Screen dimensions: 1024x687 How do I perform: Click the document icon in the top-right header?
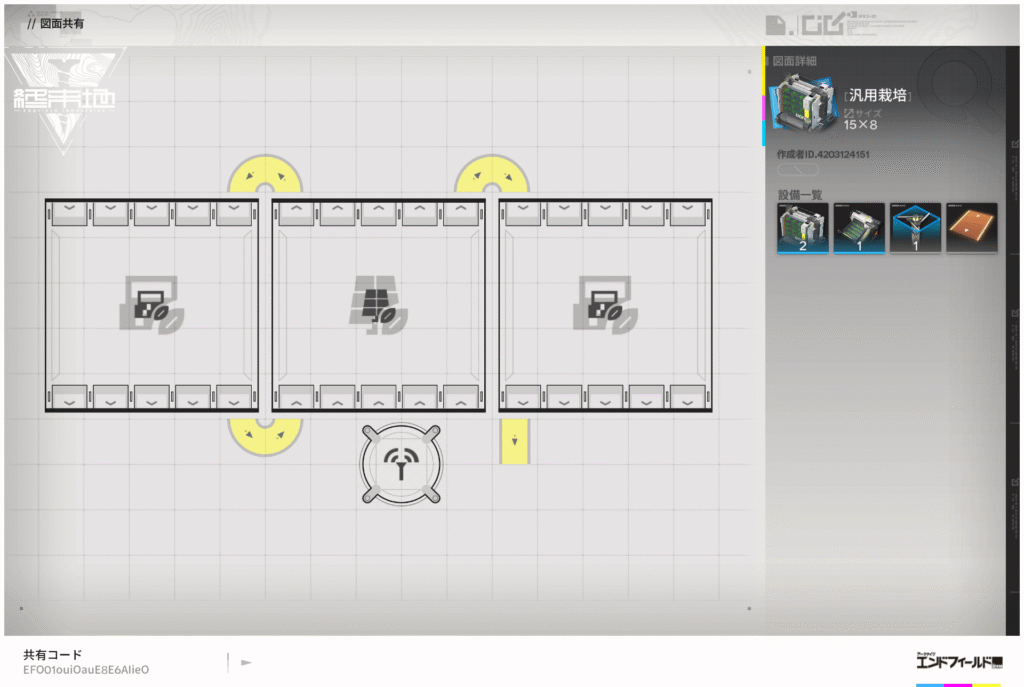click(775, 24)
